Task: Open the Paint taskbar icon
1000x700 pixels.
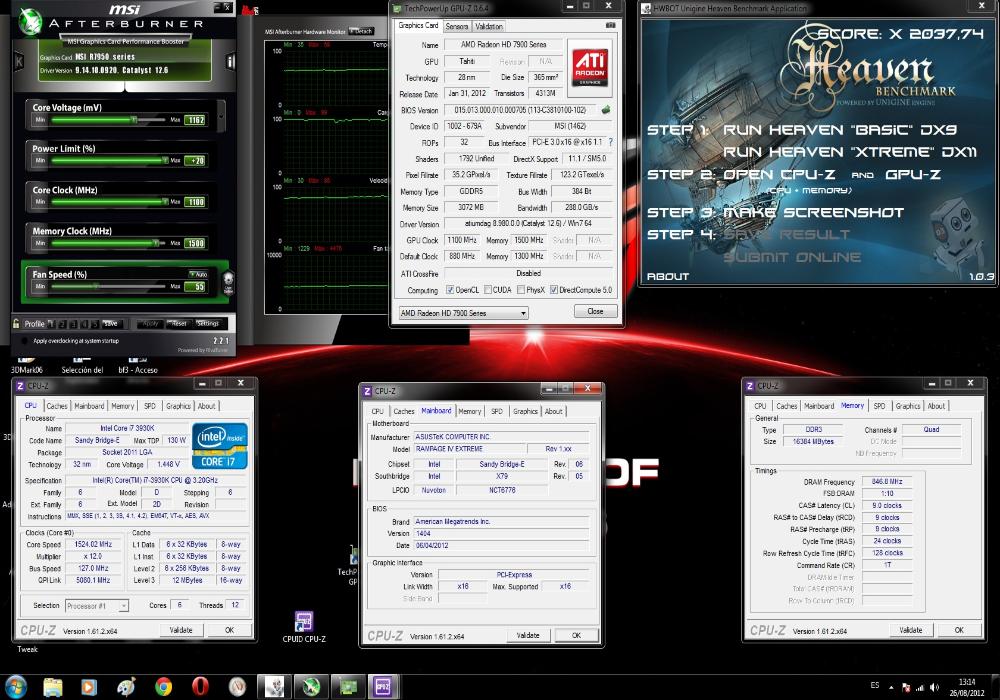Action: click(126, 687)
